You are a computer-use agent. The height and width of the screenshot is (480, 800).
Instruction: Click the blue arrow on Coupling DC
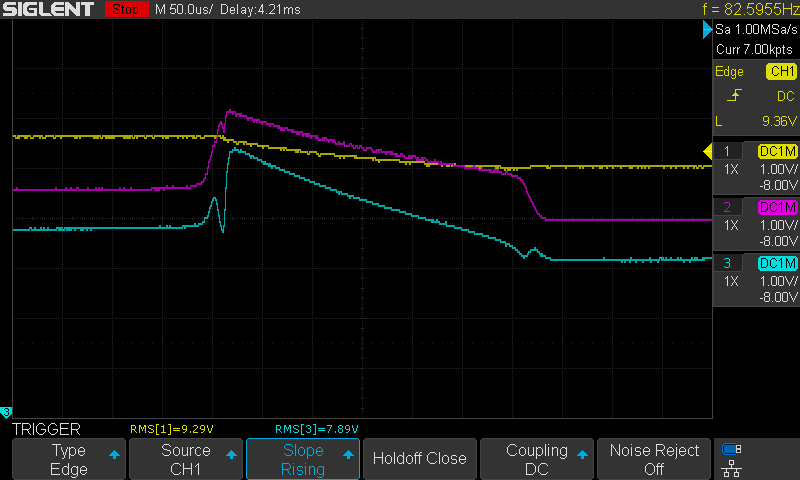(582, 454)
